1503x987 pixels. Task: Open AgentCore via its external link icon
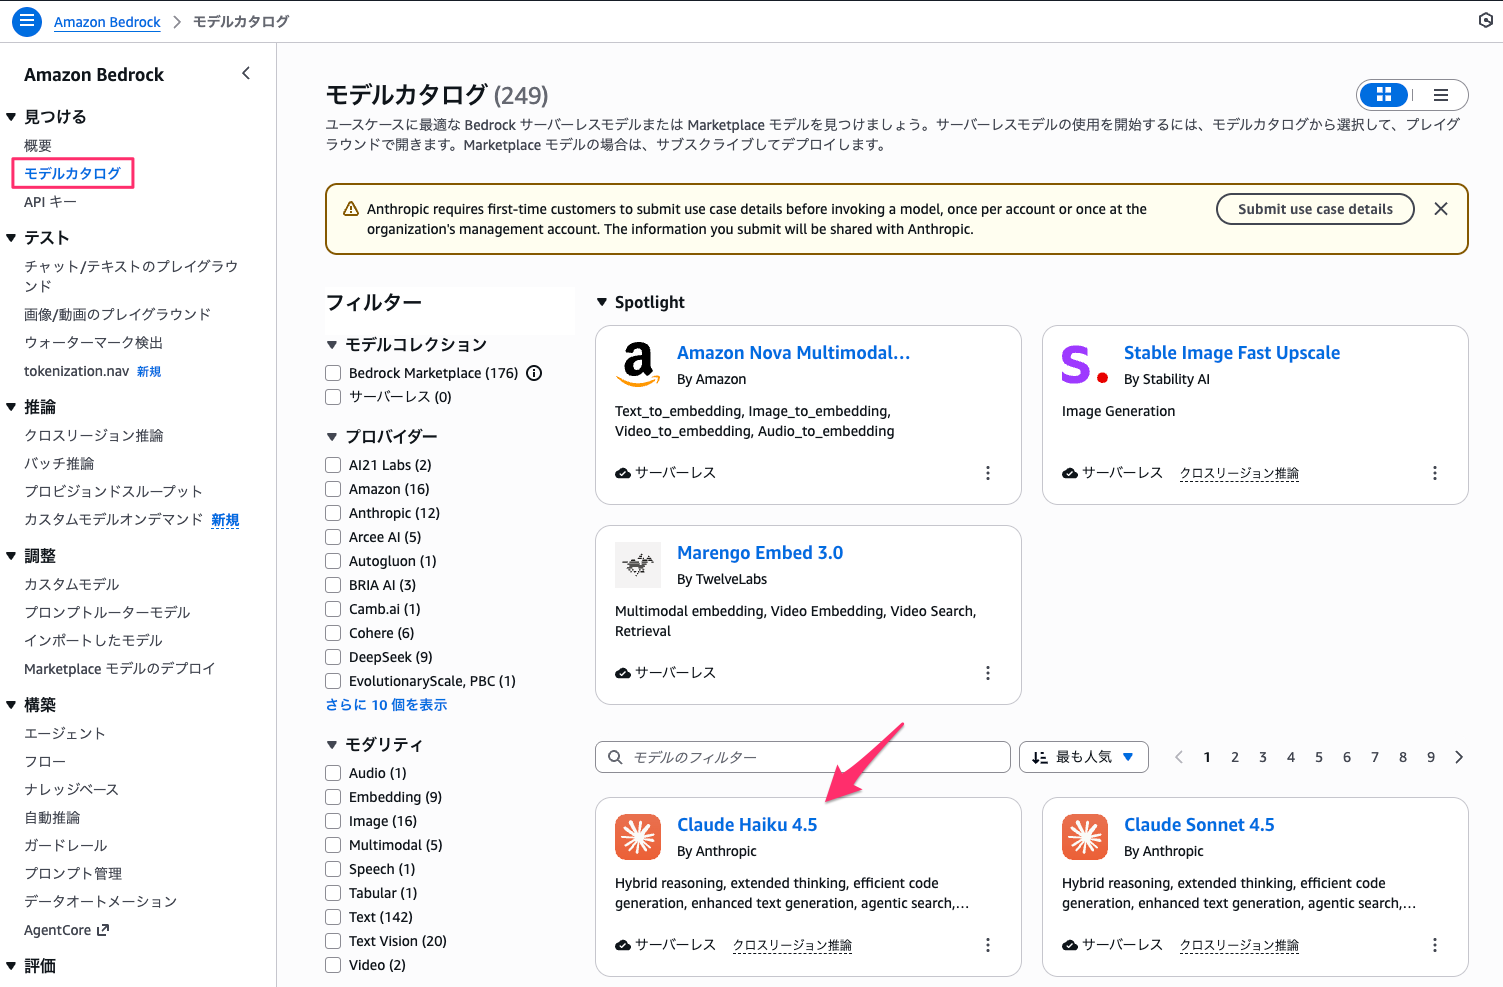tap(102, 929)
